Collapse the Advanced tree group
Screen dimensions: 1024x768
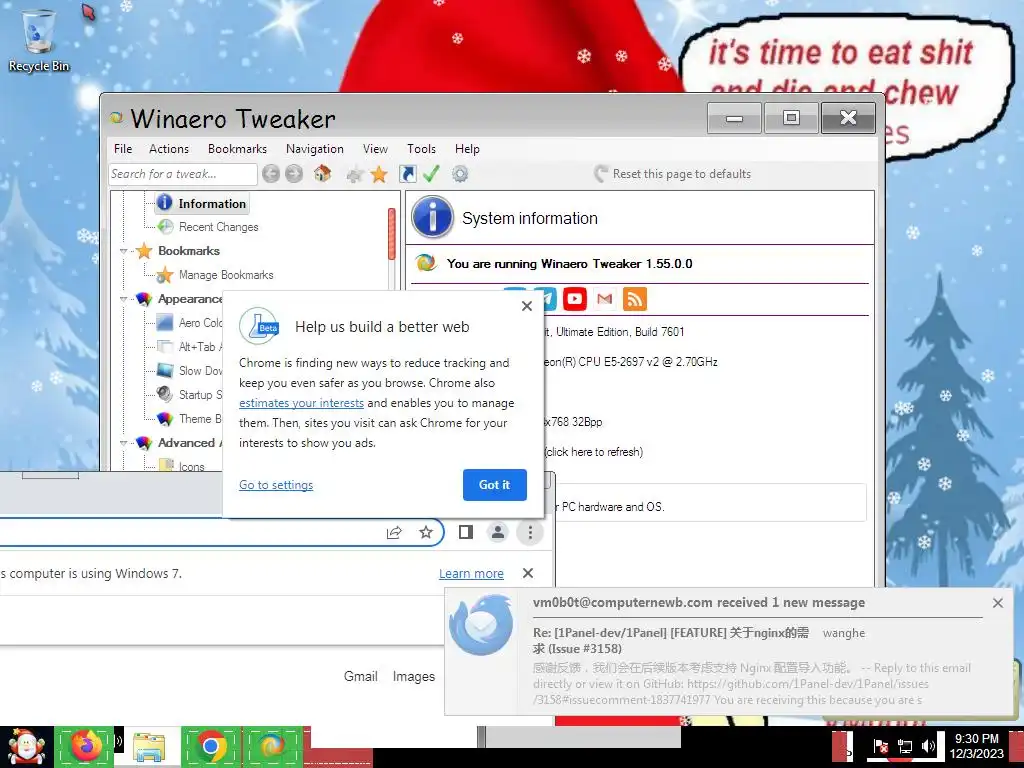click(123, 443)
